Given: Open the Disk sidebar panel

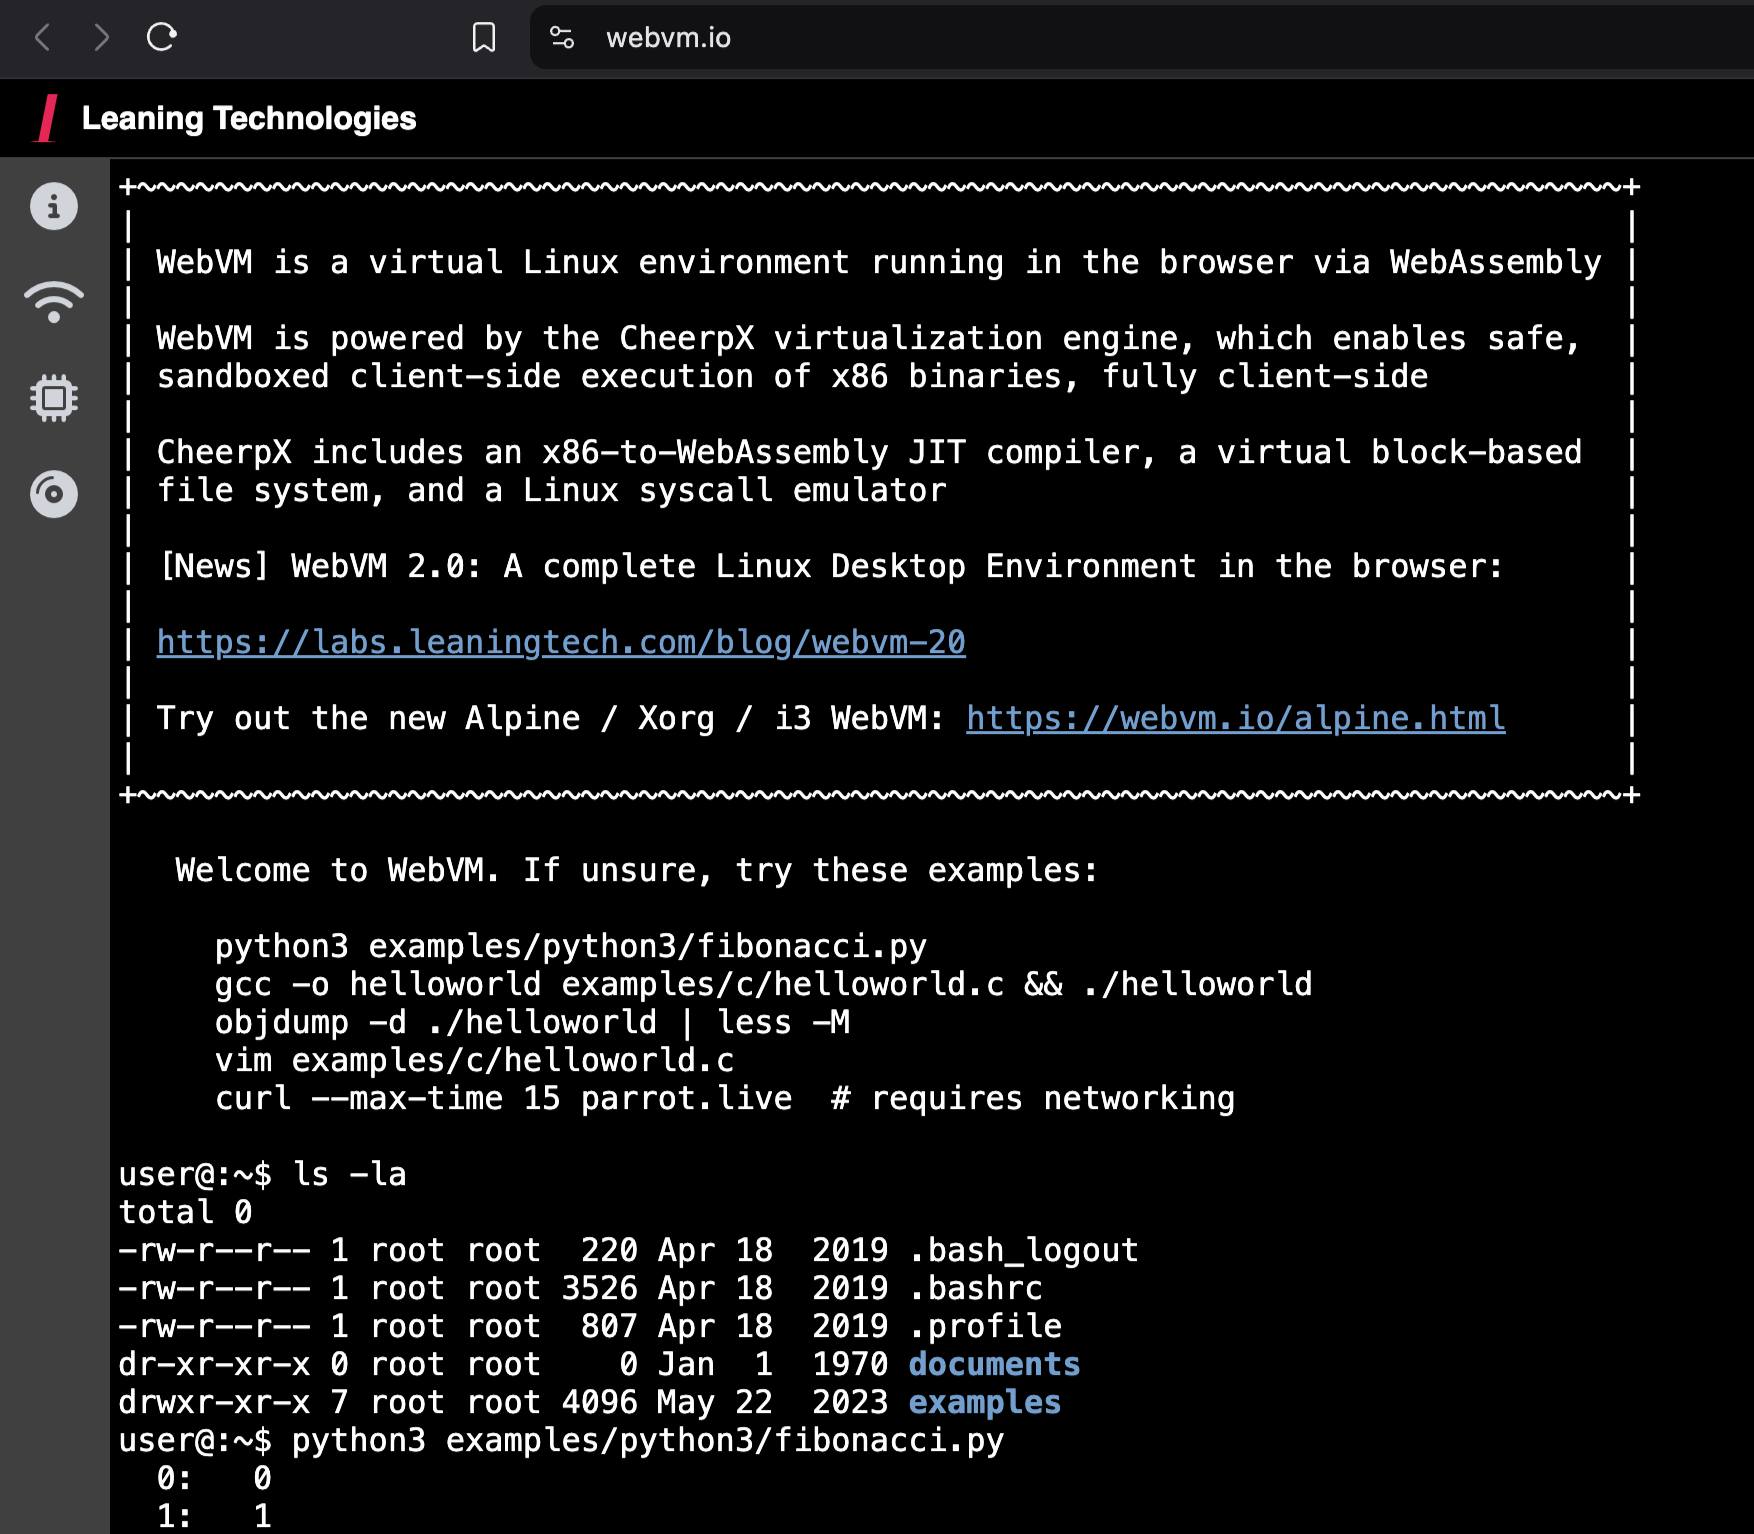Looking at the screenshot, I should pos(54,493).
